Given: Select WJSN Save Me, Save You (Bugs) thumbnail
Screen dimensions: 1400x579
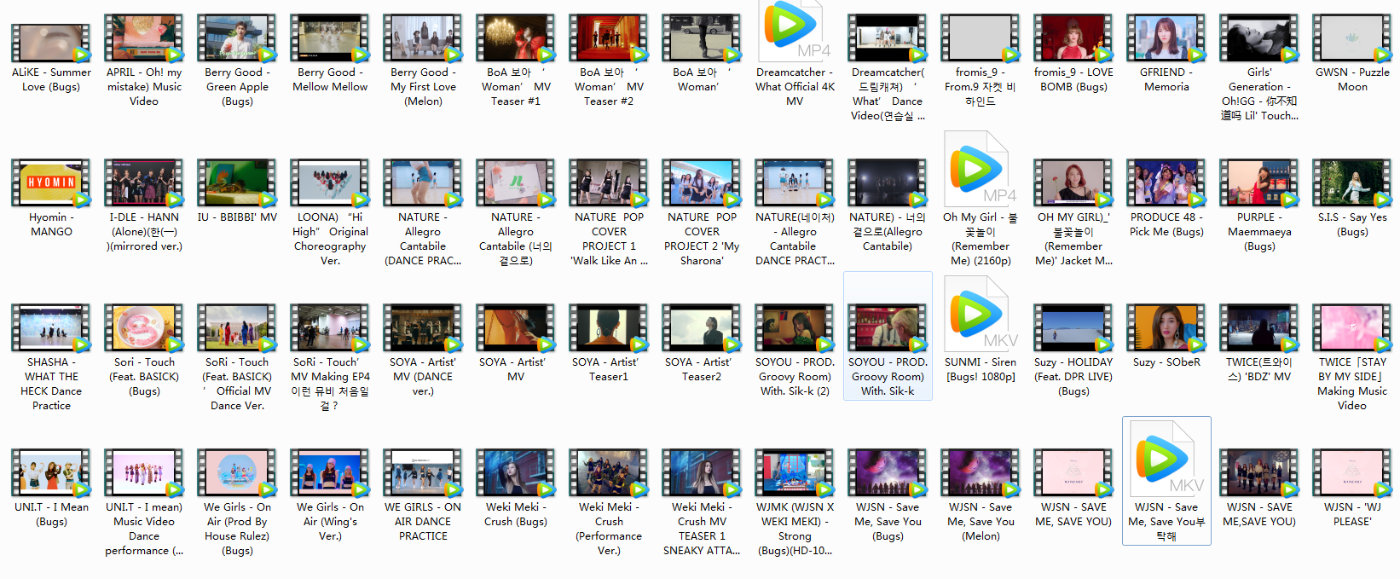Looking at the screenshot, I should (x=888, y=473).
